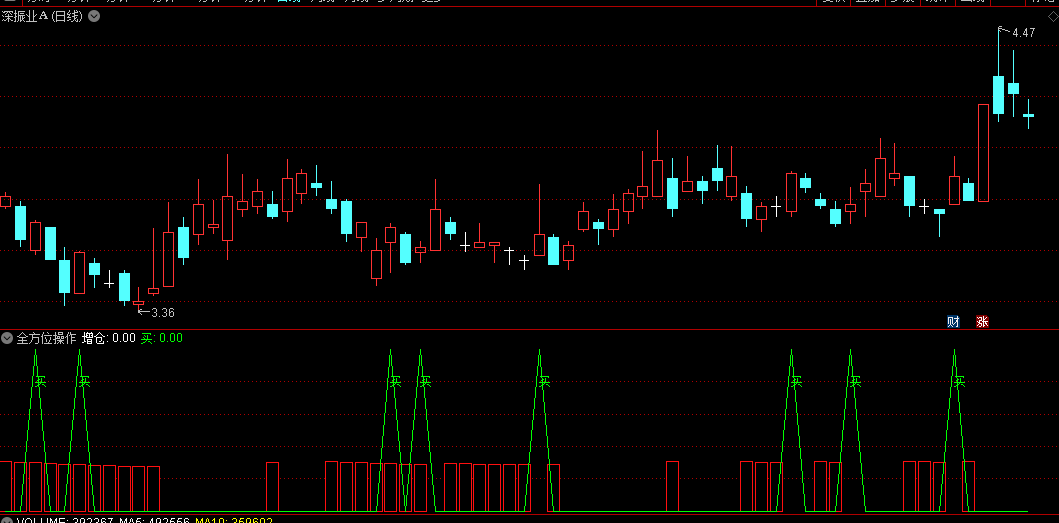The image size is (1059, 523).
Task: Collapse the 全方位操作 indicator panel arrow
Action: click(7, 338)
